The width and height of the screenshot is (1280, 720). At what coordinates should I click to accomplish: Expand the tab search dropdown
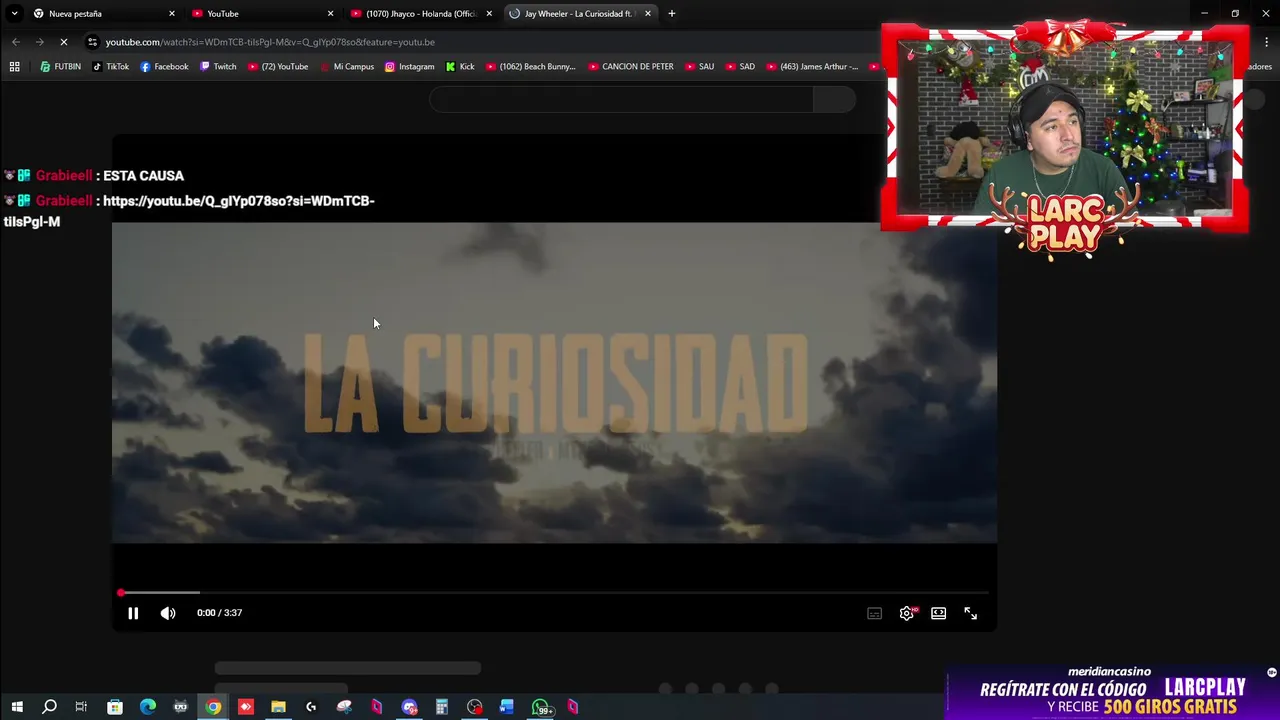point(13,13)
